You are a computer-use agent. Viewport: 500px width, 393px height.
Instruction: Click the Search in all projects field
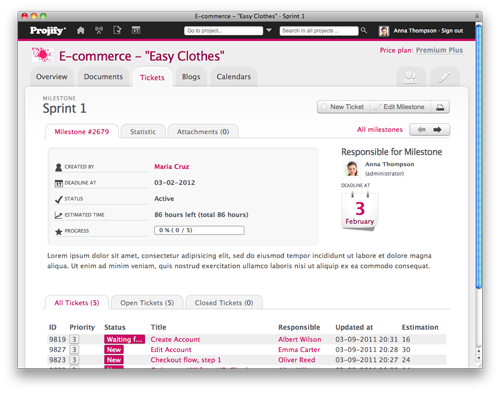coord(319,31)
